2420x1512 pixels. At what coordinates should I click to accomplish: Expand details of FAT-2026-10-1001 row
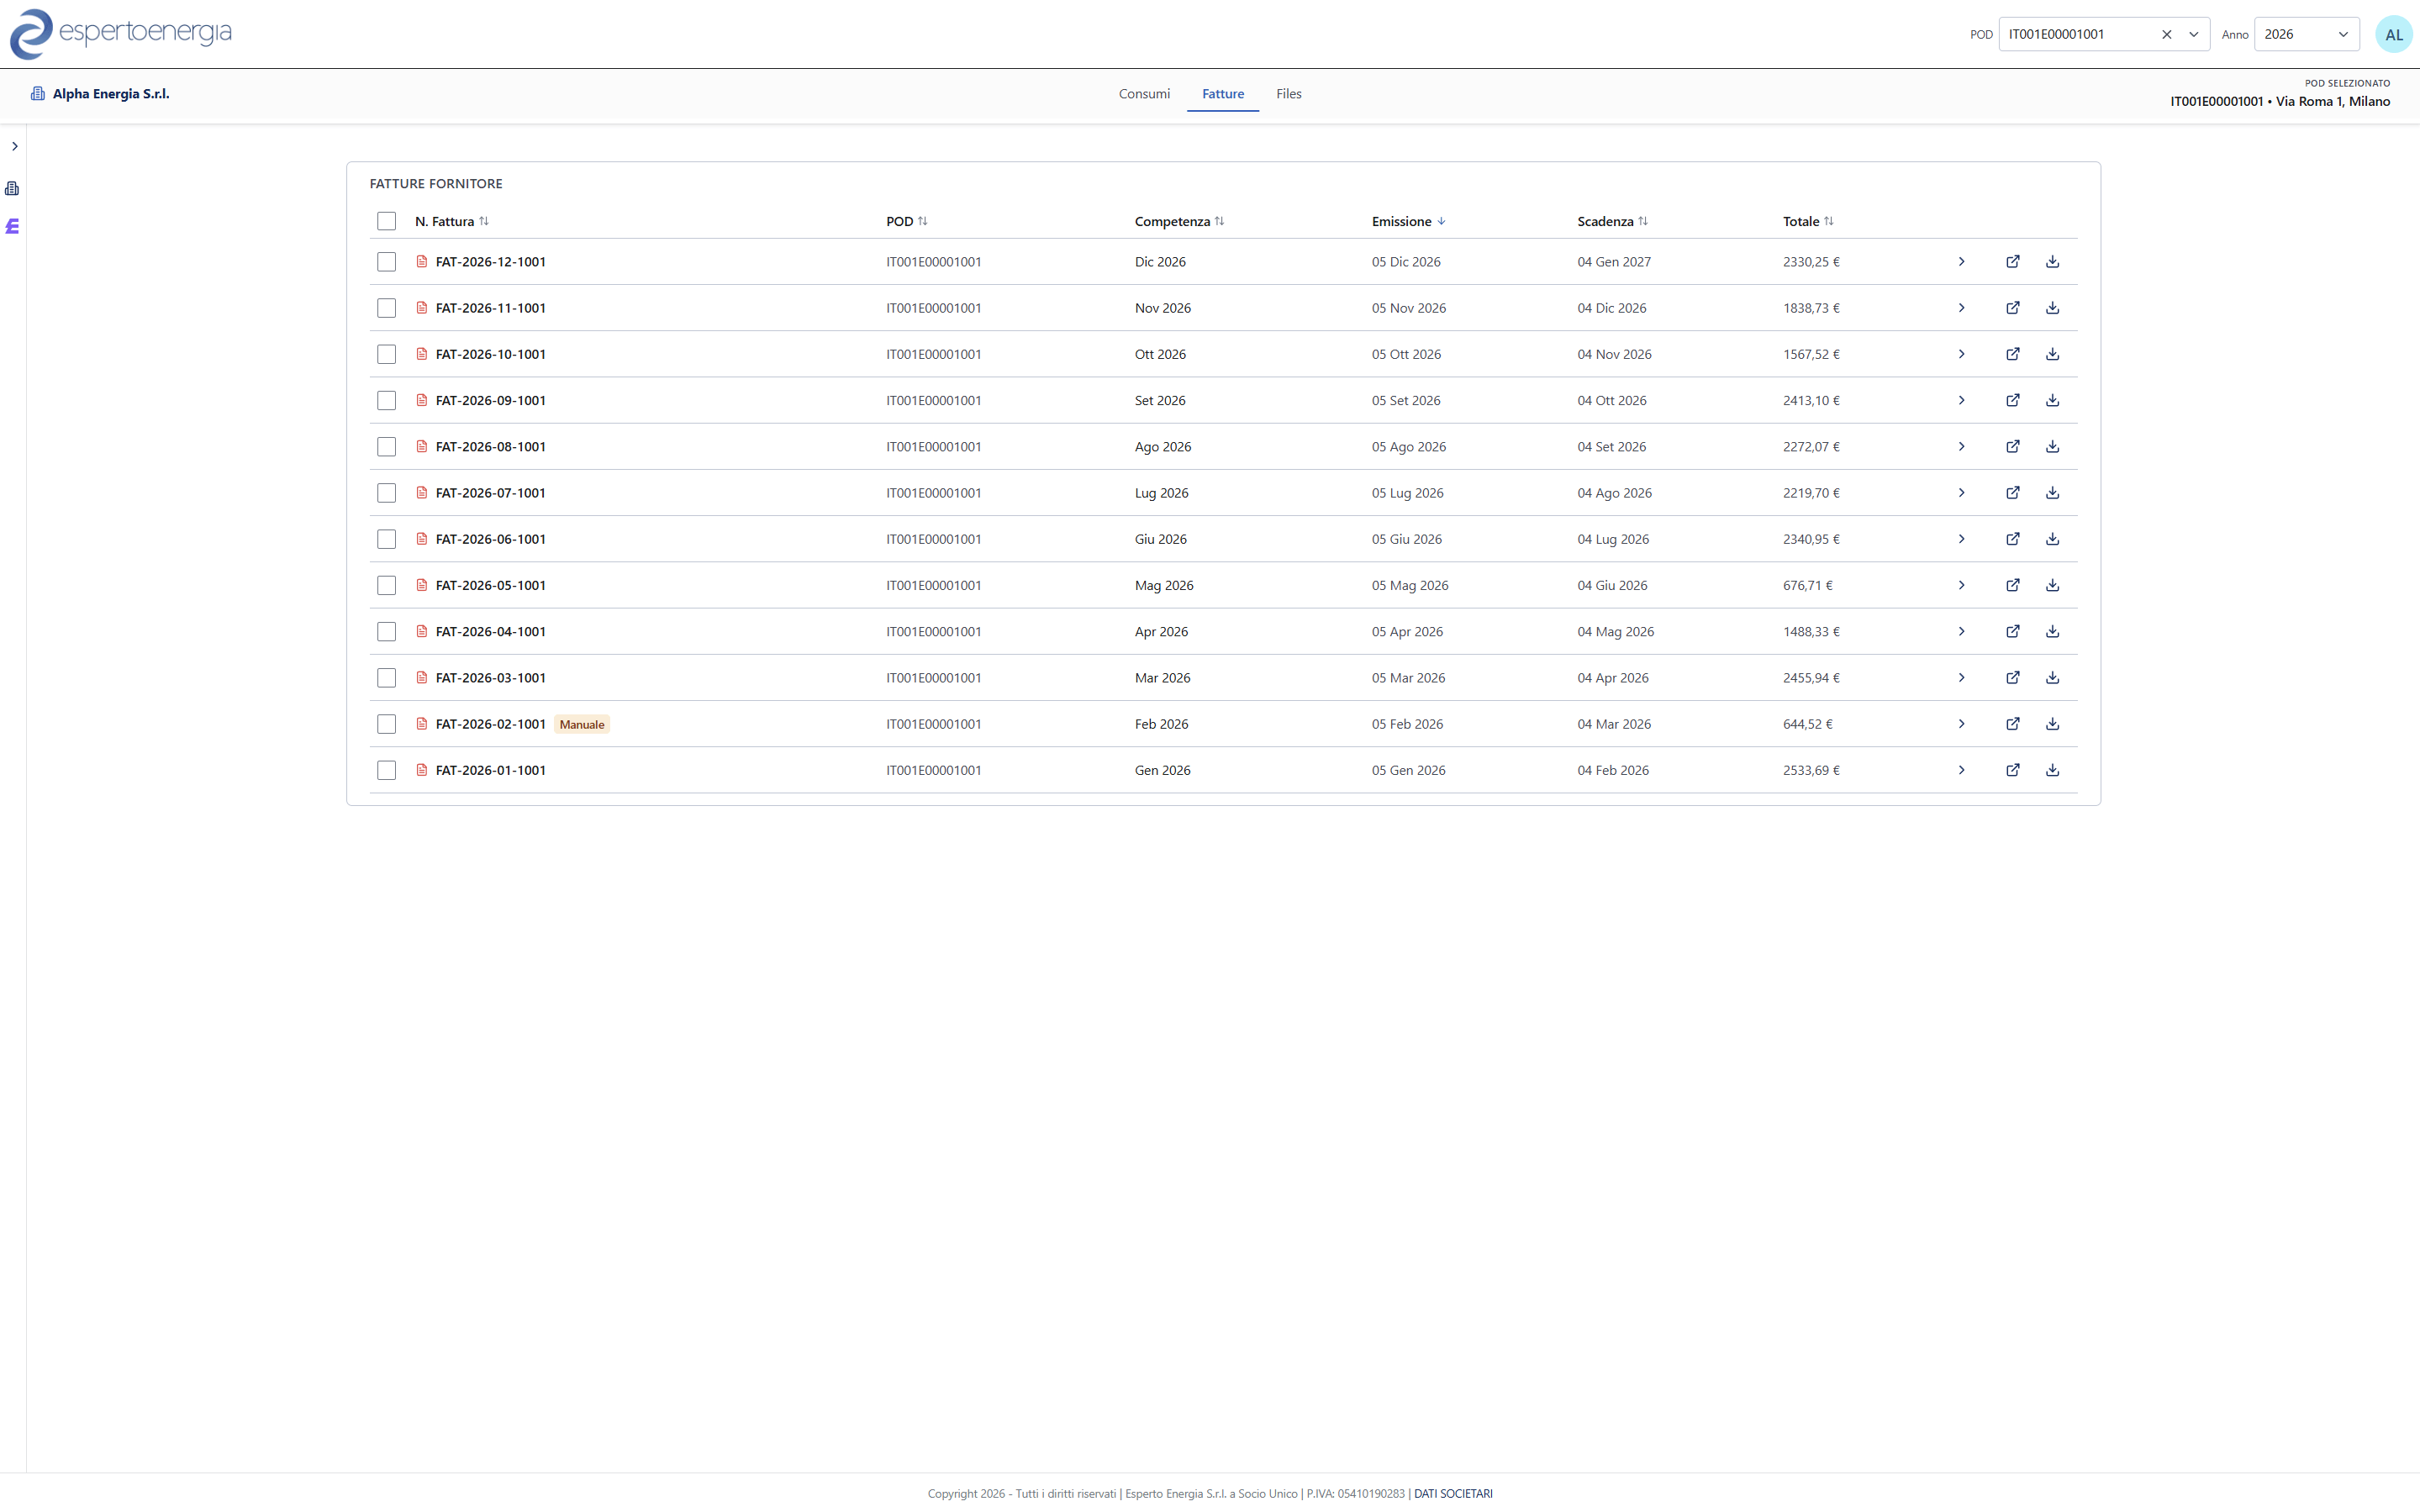(1961, 354)
